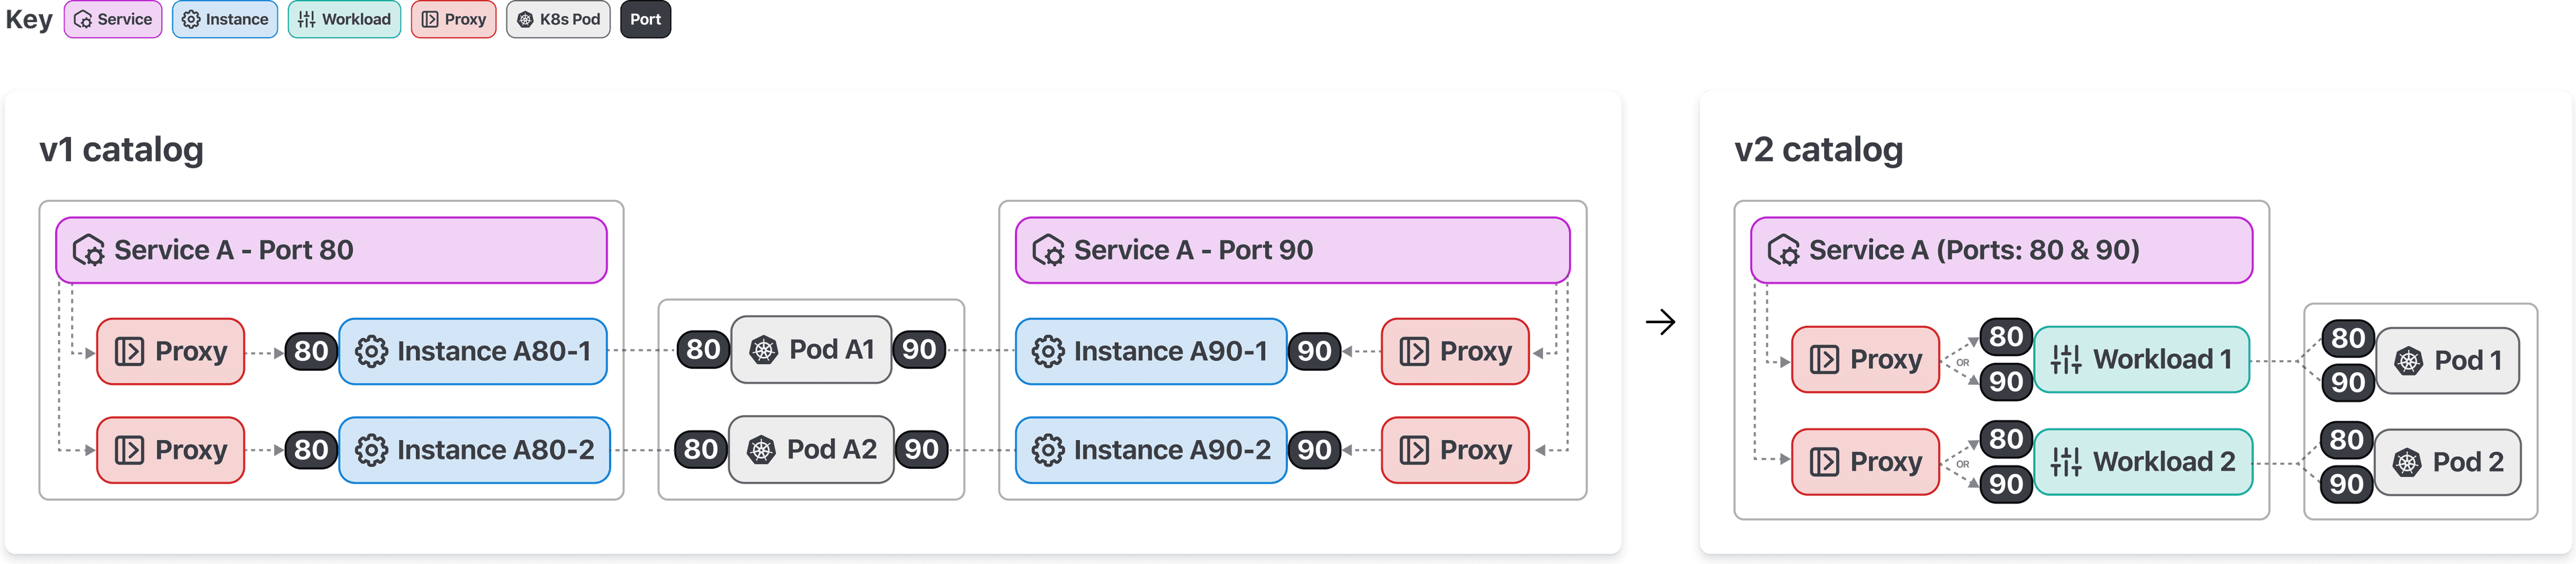Image resolution: width=2576 pixels, height=564 pixels.
Task: Click the gear icon on Instance A80-1
Action: [371, 351]
